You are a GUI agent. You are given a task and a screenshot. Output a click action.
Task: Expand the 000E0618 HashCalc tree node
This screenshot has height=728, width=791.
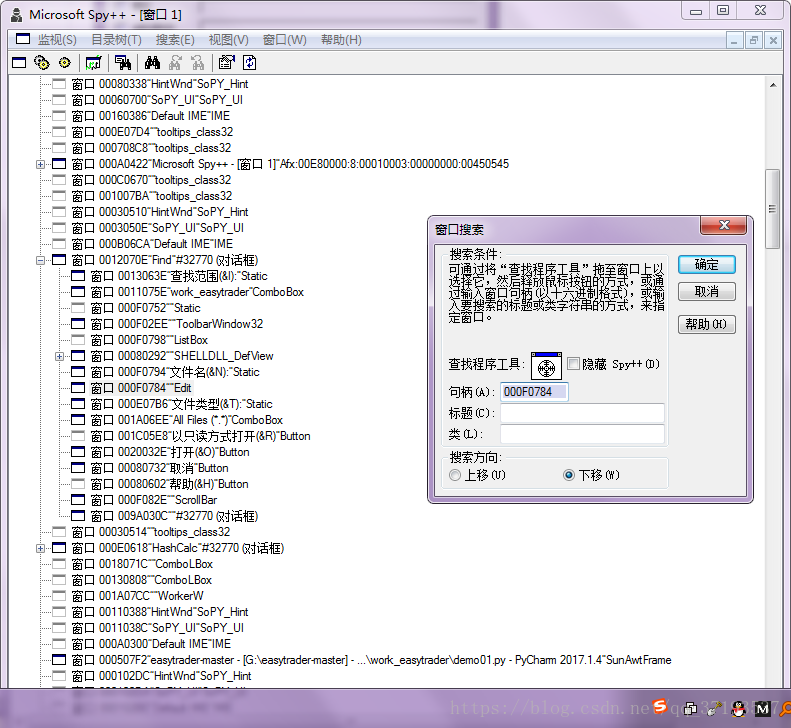[x=40, y=548]
